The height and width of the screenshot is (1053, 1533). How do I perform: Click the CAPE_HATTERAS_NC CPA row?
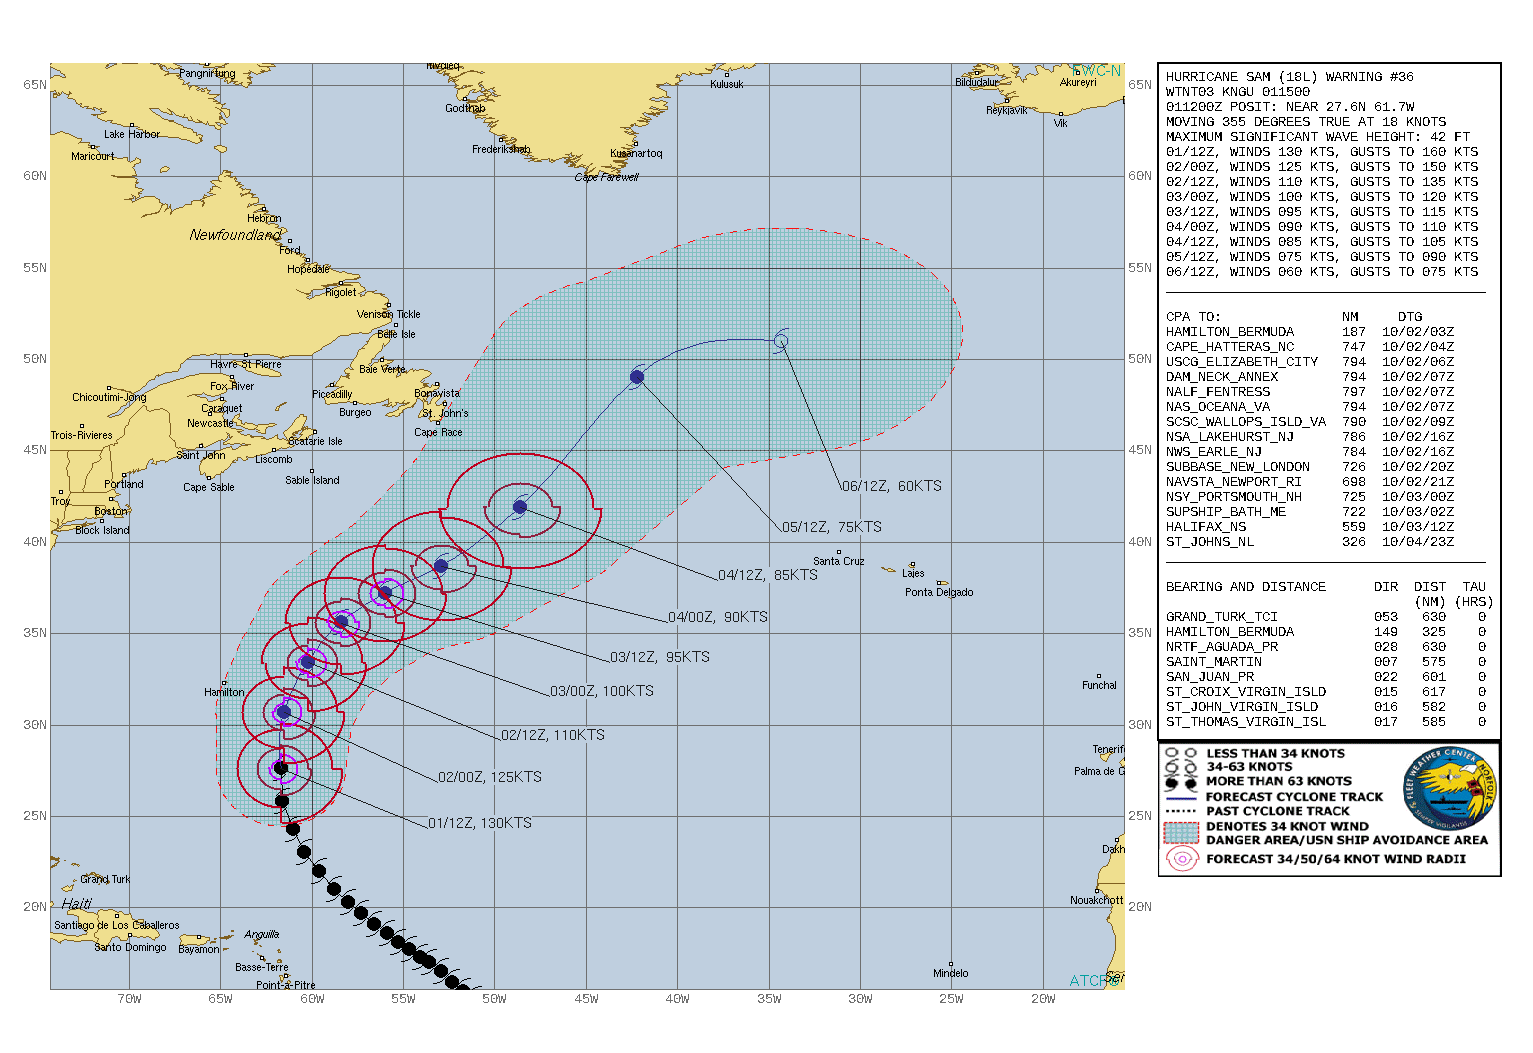click(1310, 347)
